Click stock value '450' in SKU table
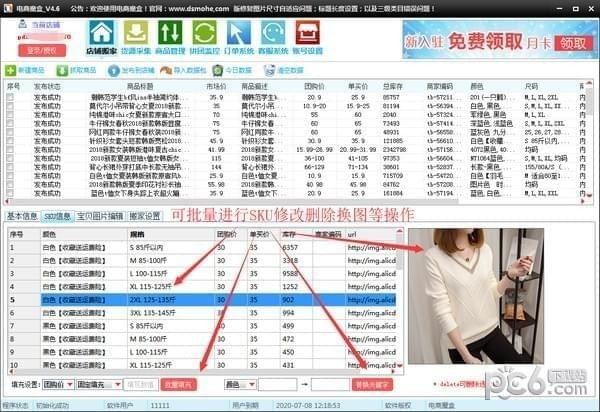This screenshot has height=412, width=600. [288, 352]
